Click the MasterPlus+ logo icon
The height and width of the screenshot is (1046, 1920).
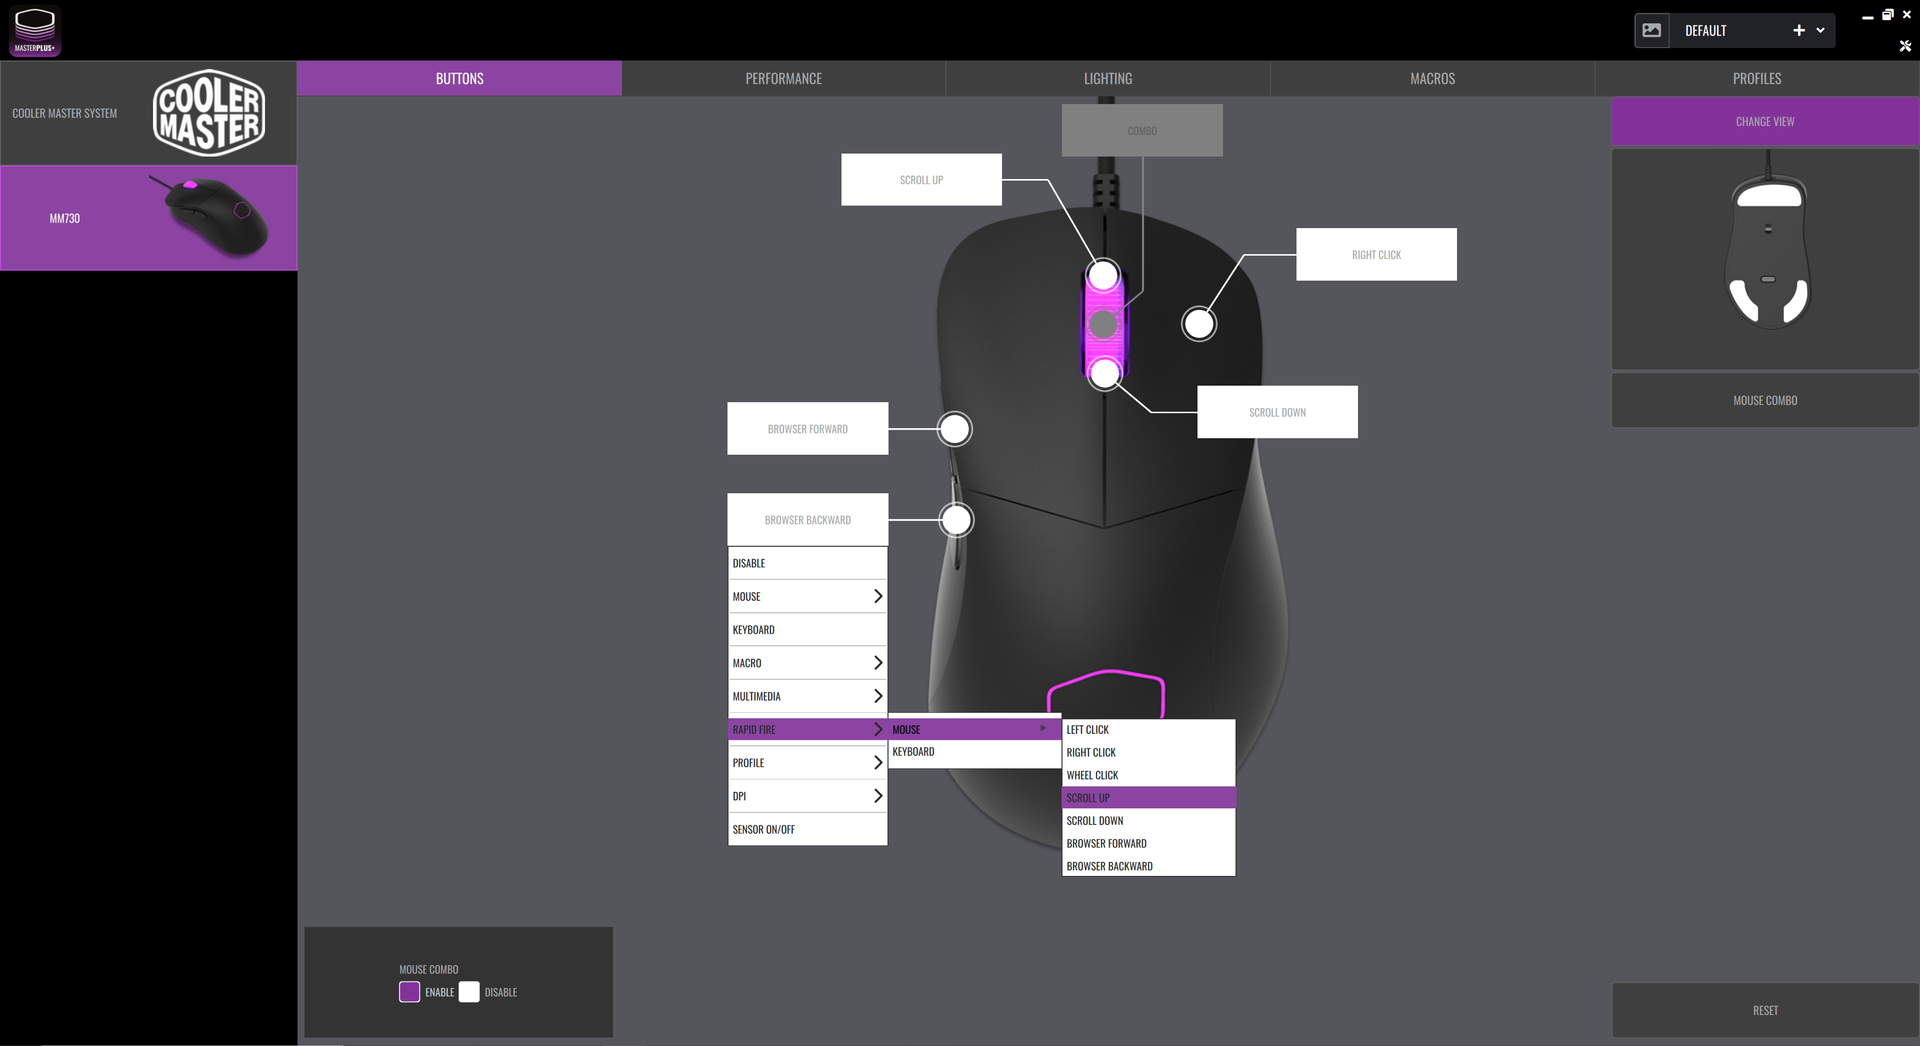(x=35, y=30)
